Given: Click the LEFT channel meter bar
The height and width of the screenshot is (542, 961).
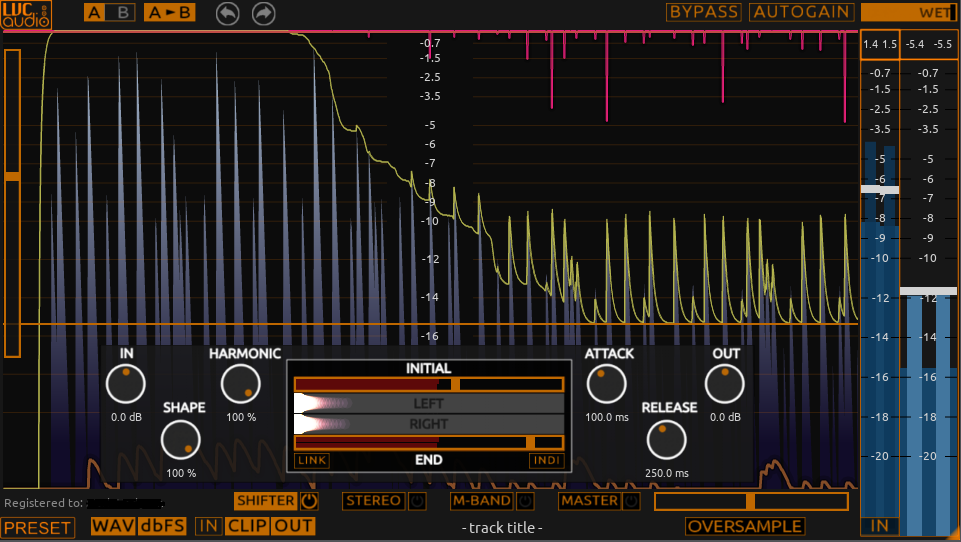Looking at the screenshot, I should (428, 403).
